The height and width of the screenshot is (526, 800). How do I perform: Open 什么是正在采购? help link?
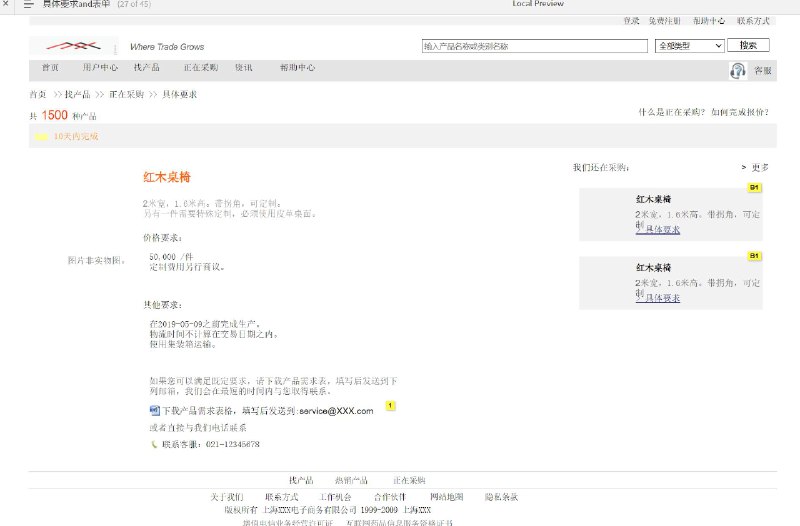point(671,112)
